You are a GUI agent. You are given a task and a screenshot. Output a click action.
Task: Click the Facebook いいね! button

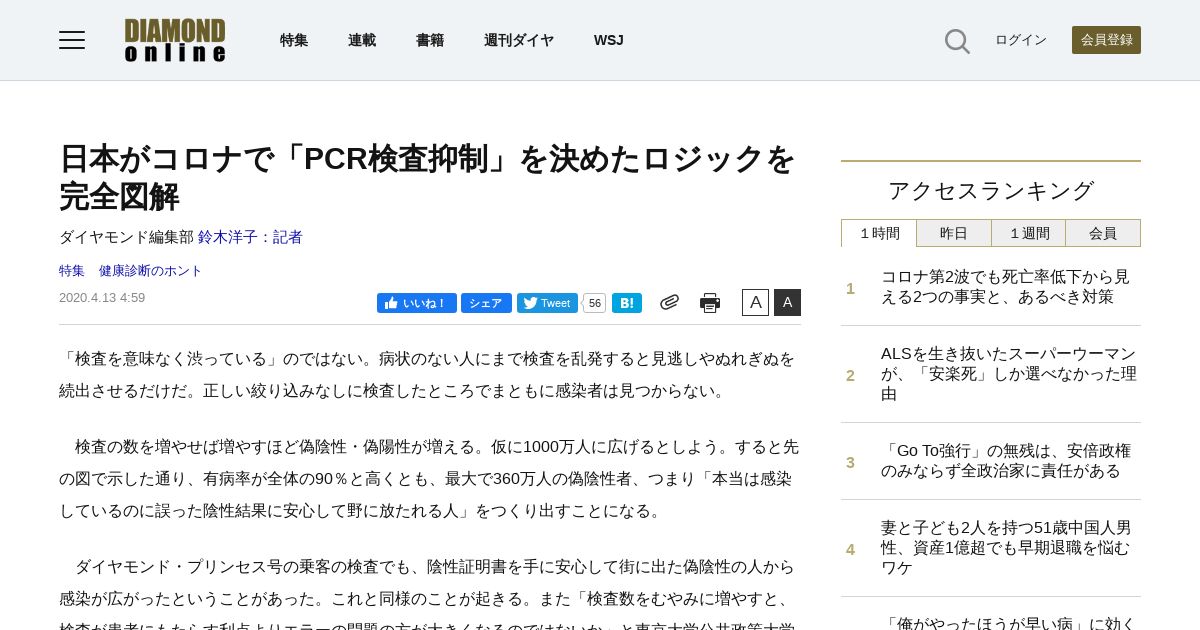[417, 303]
